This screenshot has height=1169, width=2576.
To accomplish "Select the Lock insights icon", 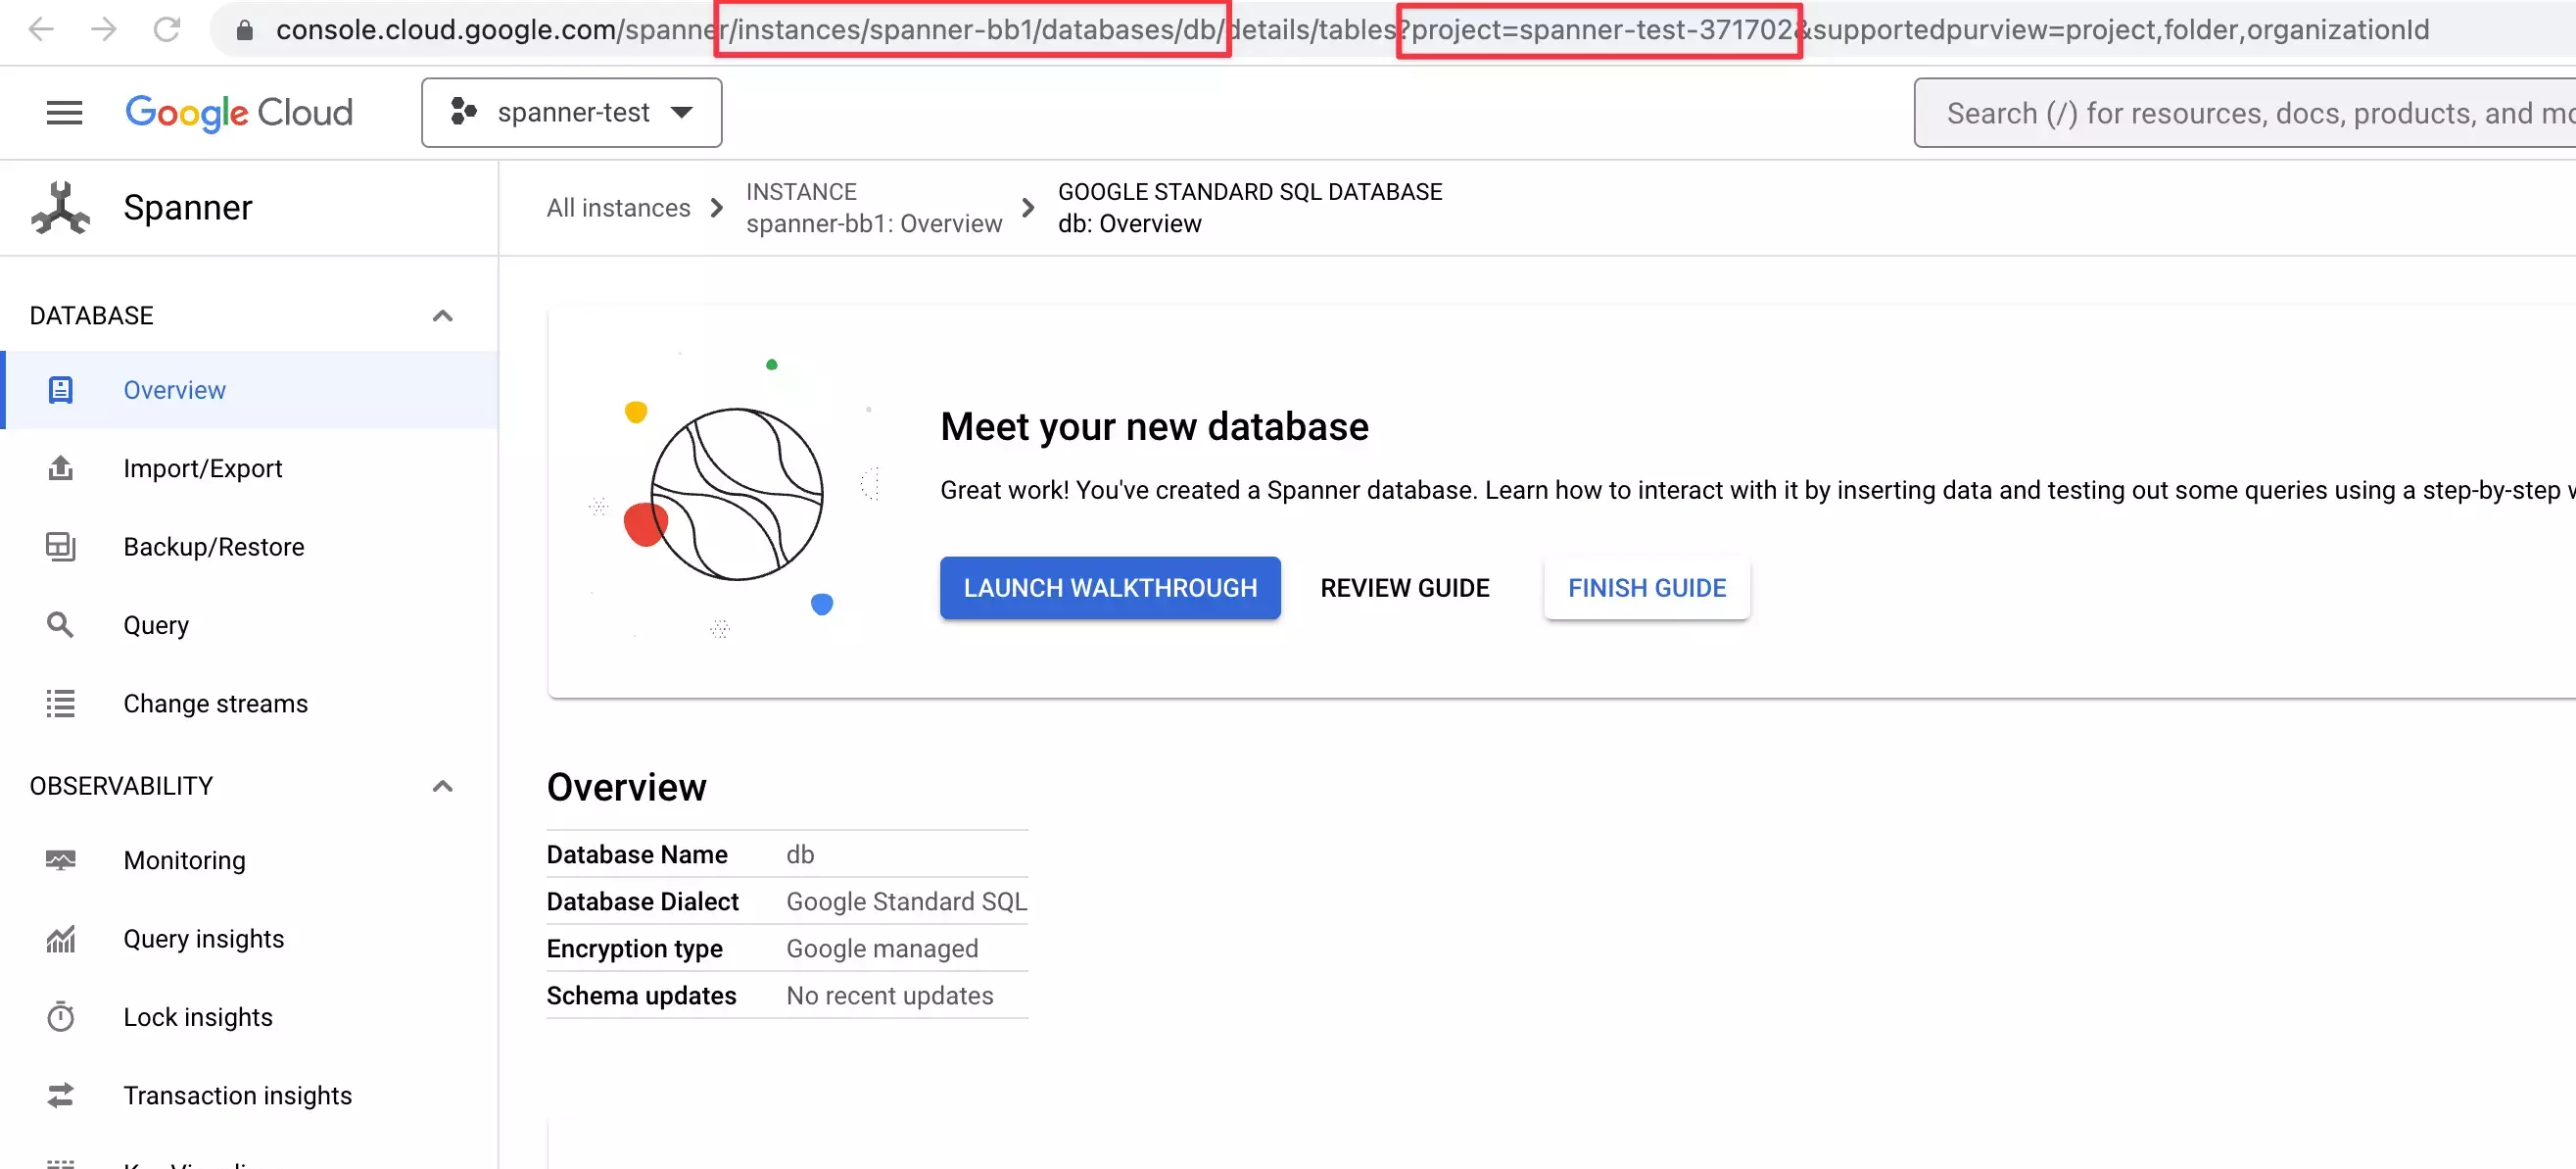I will 61,1016.
